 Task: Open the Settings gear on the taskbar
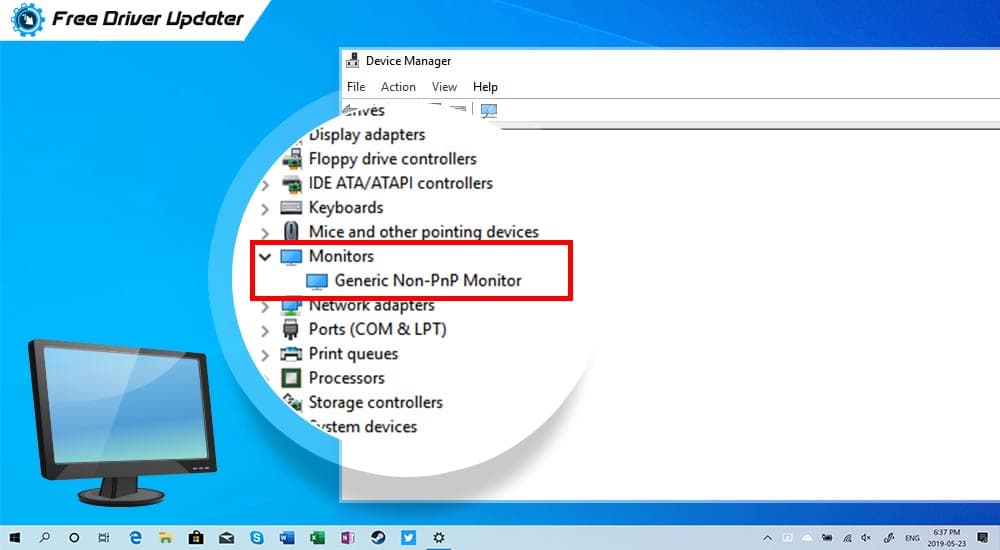[439, 538]
